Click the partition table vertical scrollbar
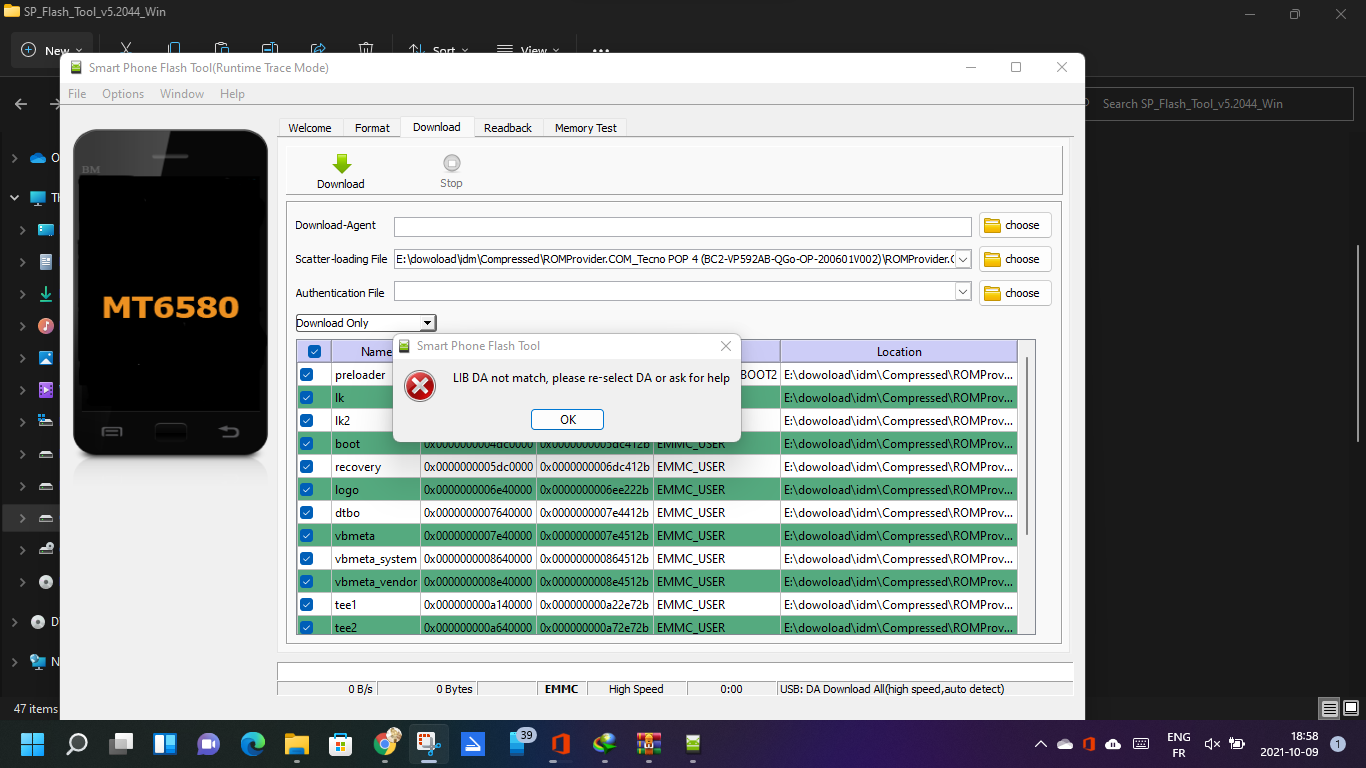The height and width of the screenshot is (768, 1366). point(1027,445)
